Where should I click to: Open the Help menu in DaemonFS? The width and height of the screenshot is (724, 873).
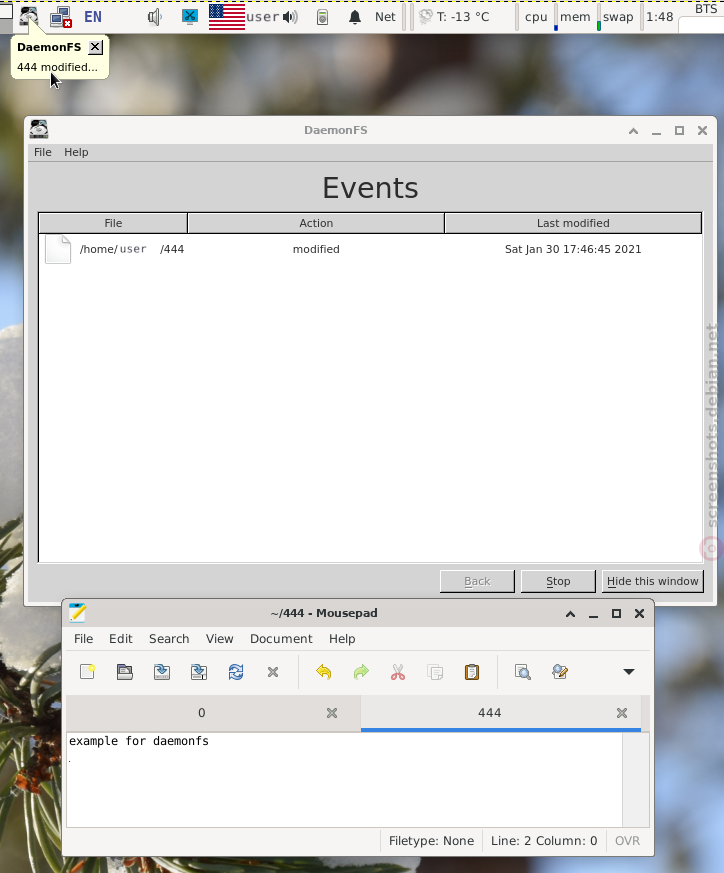[76, 152]
